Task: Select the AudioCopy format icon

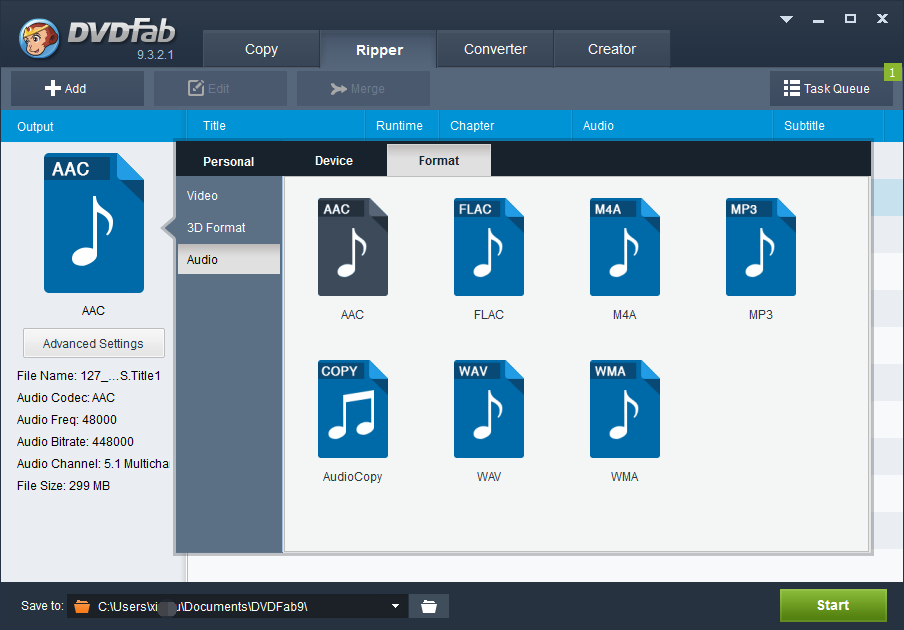Action: (x=352, y=409)
